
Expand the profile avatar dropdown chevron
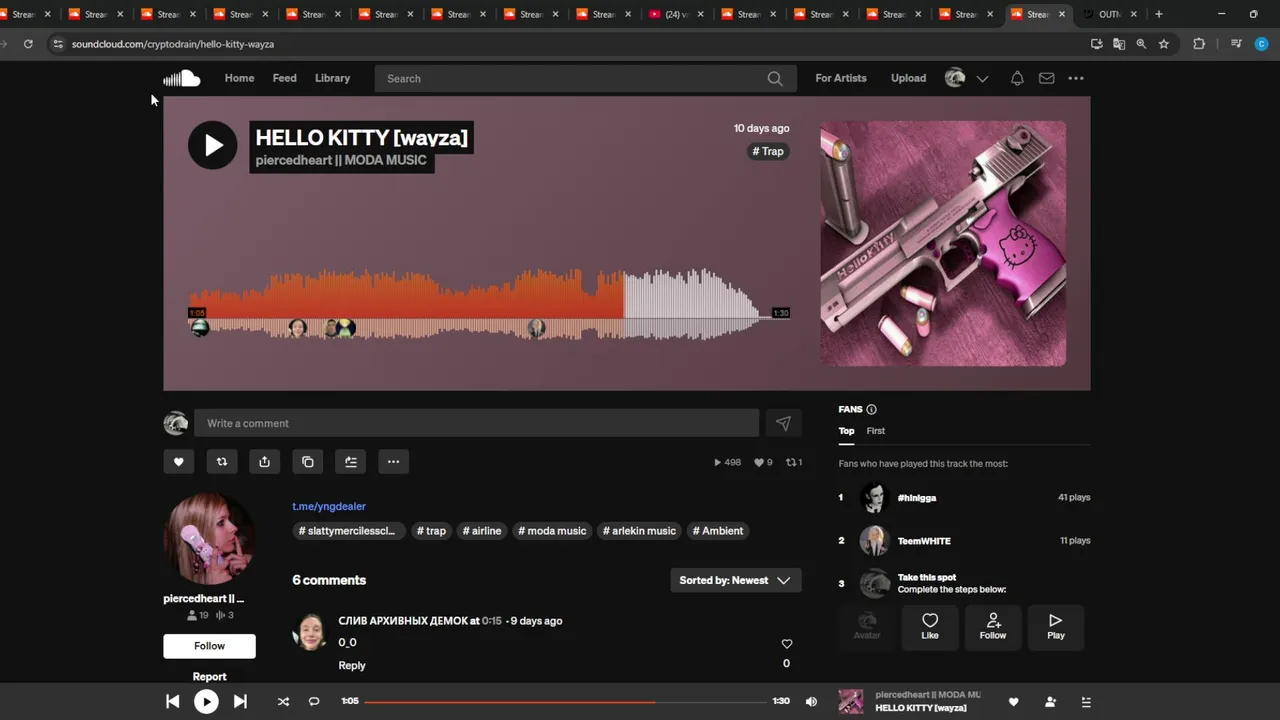[x=982, y=78]
